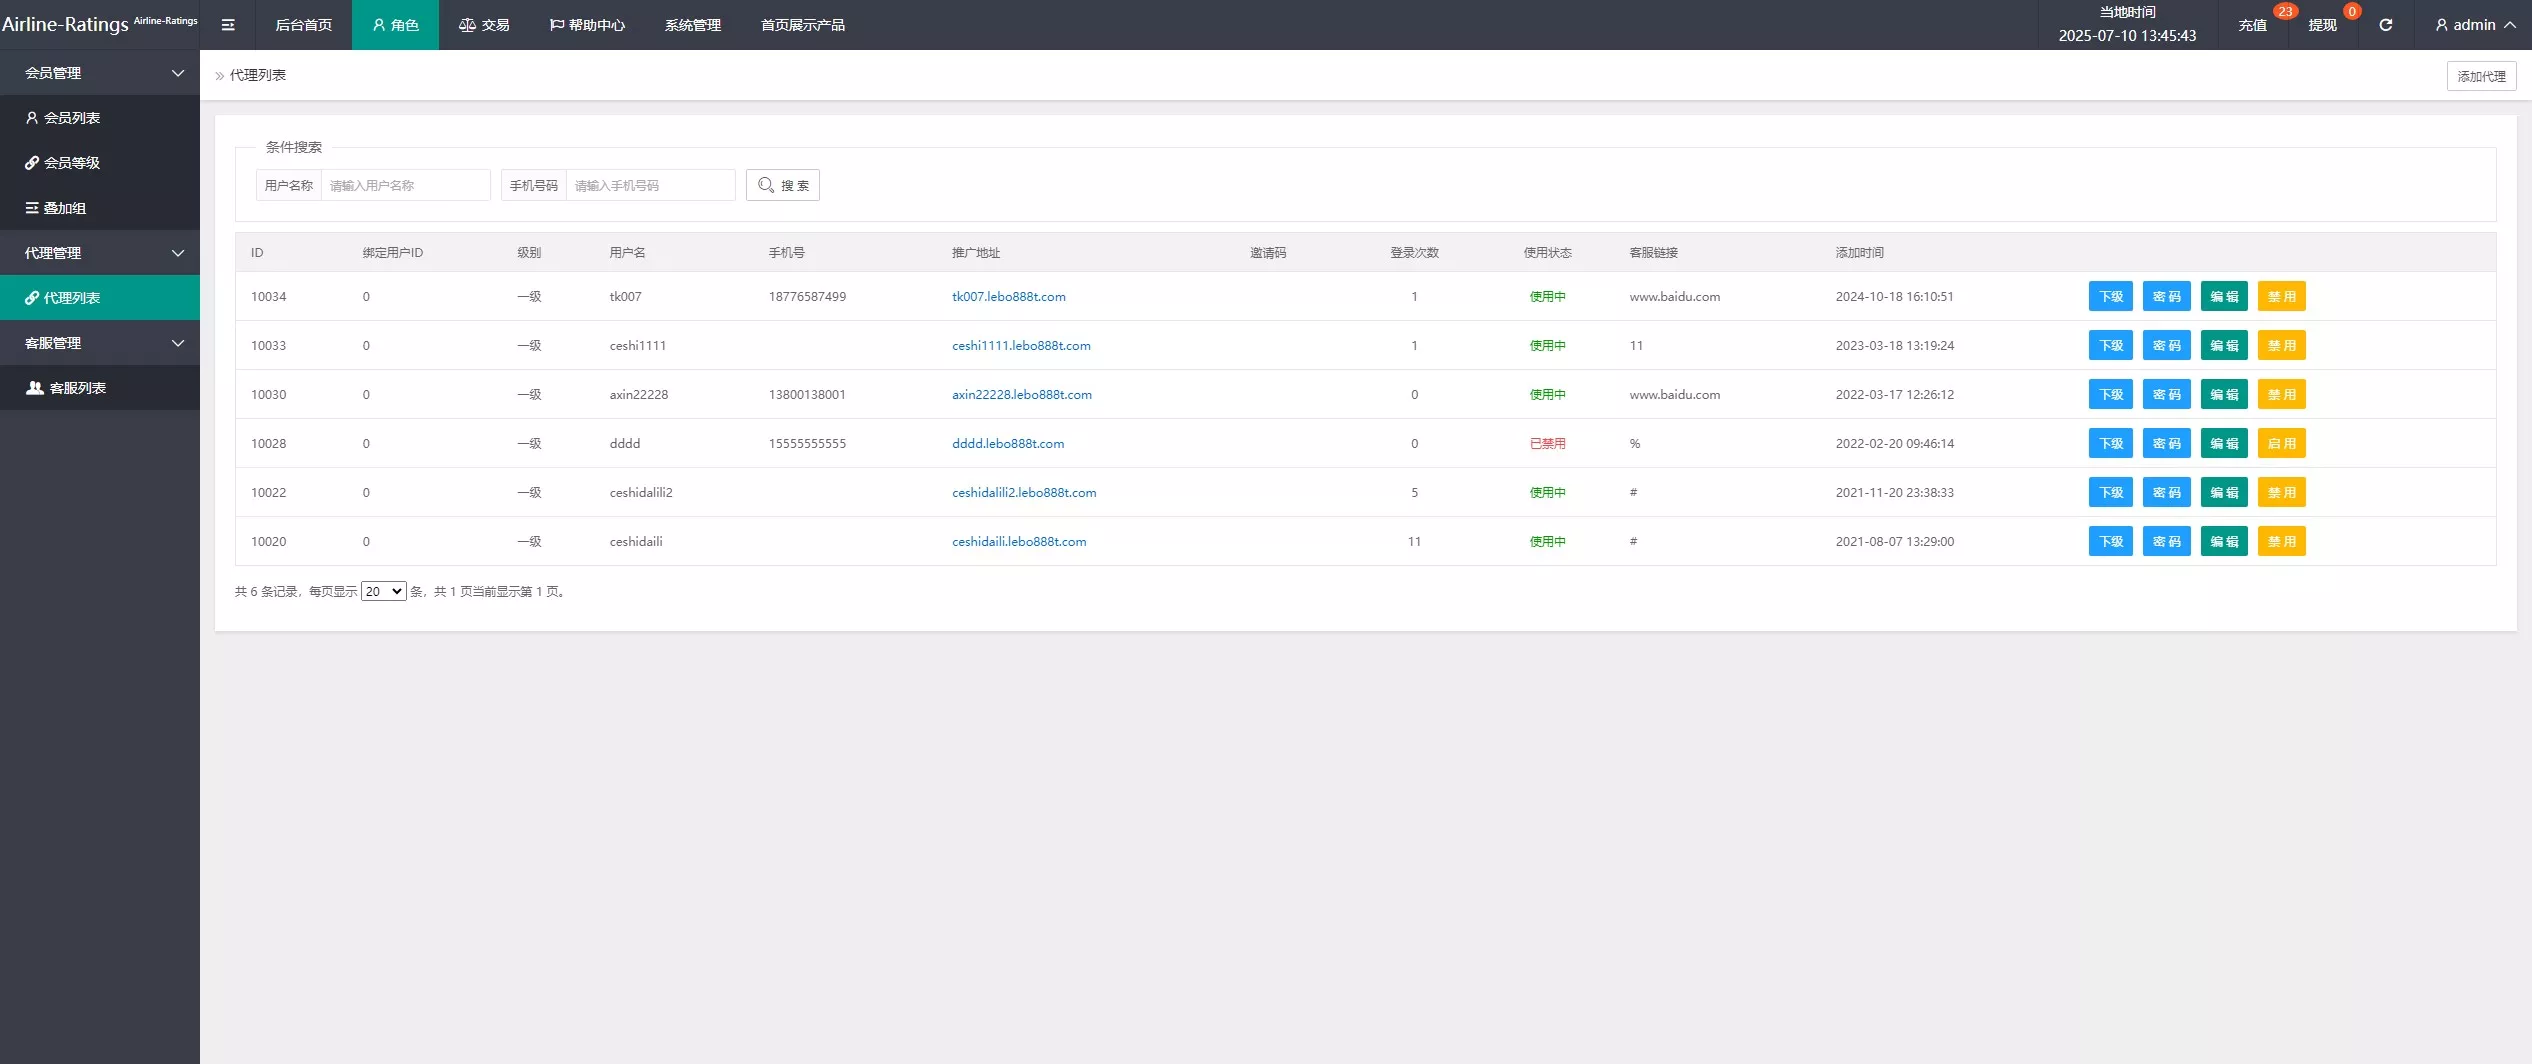This screenshot has height=1064, width=2532.
Task: Open 充值 notifications with badge 23
Action: tap(2253, 25)
